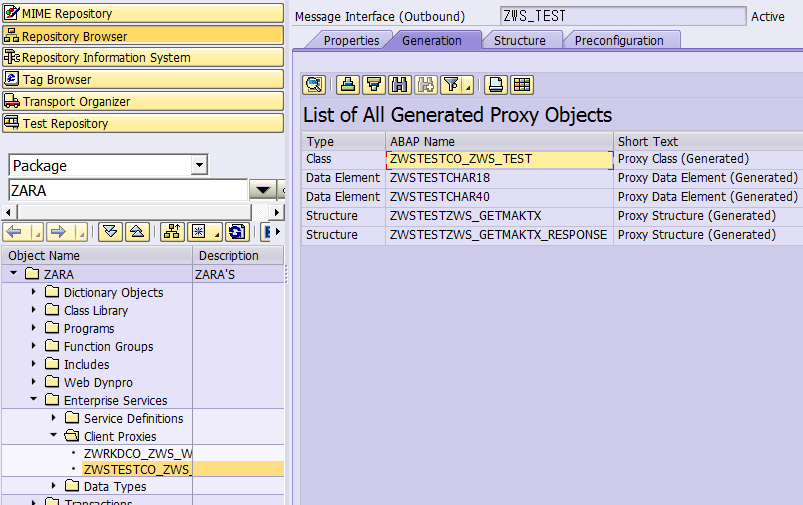The height and width of the screenshot is (505, 803).
Task: Click the Short Text column header
Action: coord(708,141)
